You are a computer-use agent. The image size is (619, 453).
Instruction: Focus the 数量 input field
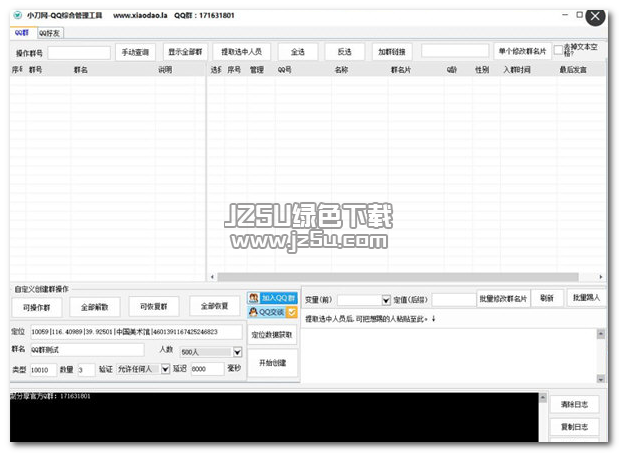86,370
